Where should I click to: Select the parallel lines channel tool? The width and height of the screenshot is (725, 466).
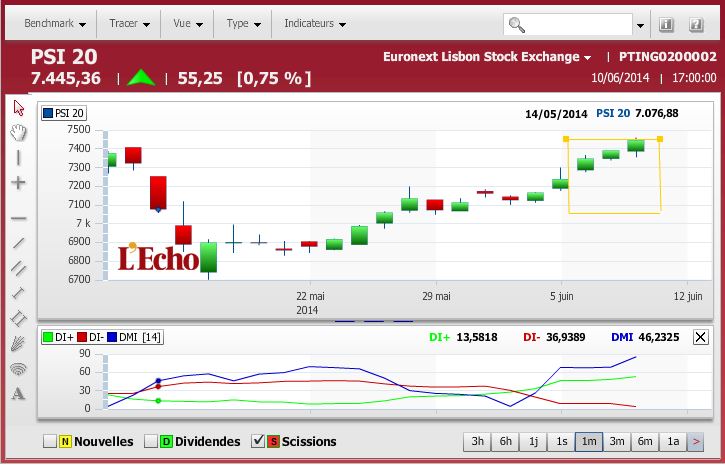[18, 268]
